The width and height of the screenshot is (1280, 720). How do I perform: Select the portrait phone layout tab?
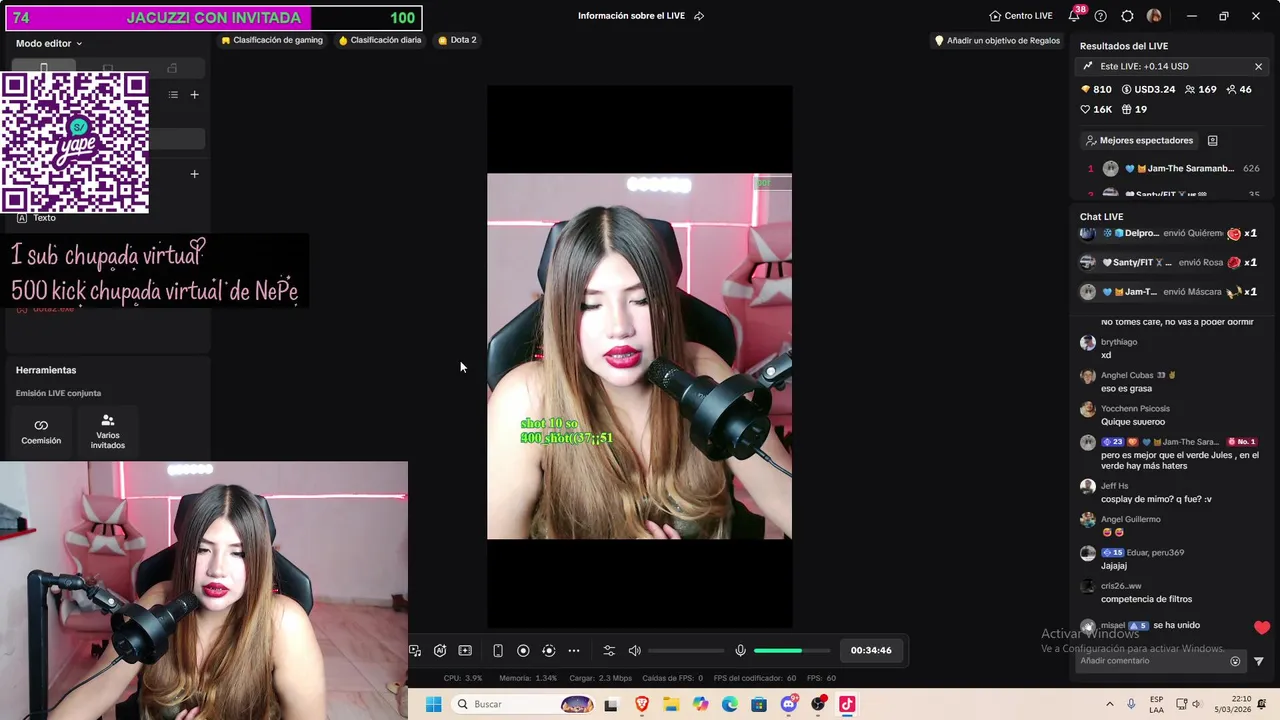click(43, 68)
